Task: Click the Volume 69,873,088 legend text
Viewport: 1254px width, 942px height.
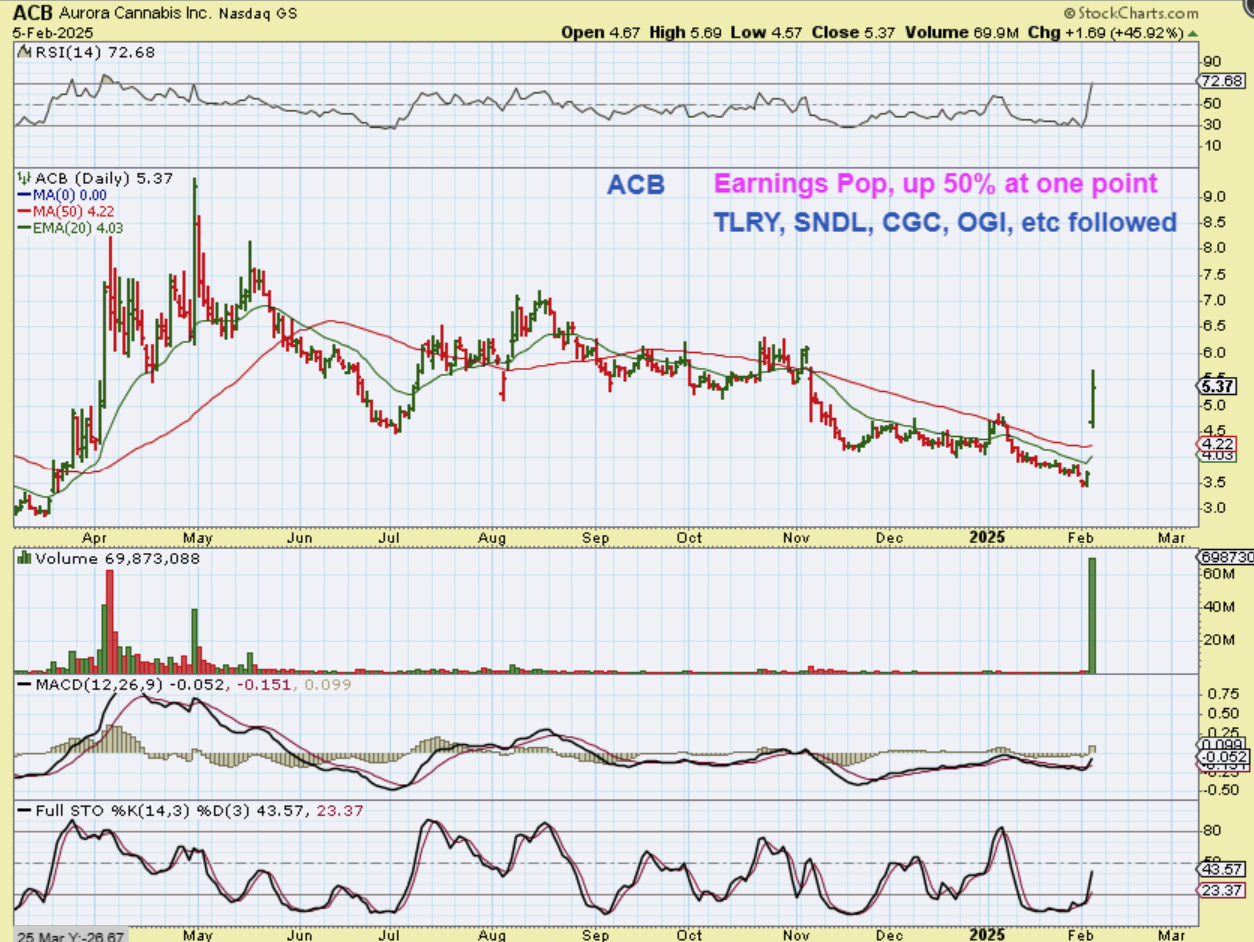Action: (117, 559)
